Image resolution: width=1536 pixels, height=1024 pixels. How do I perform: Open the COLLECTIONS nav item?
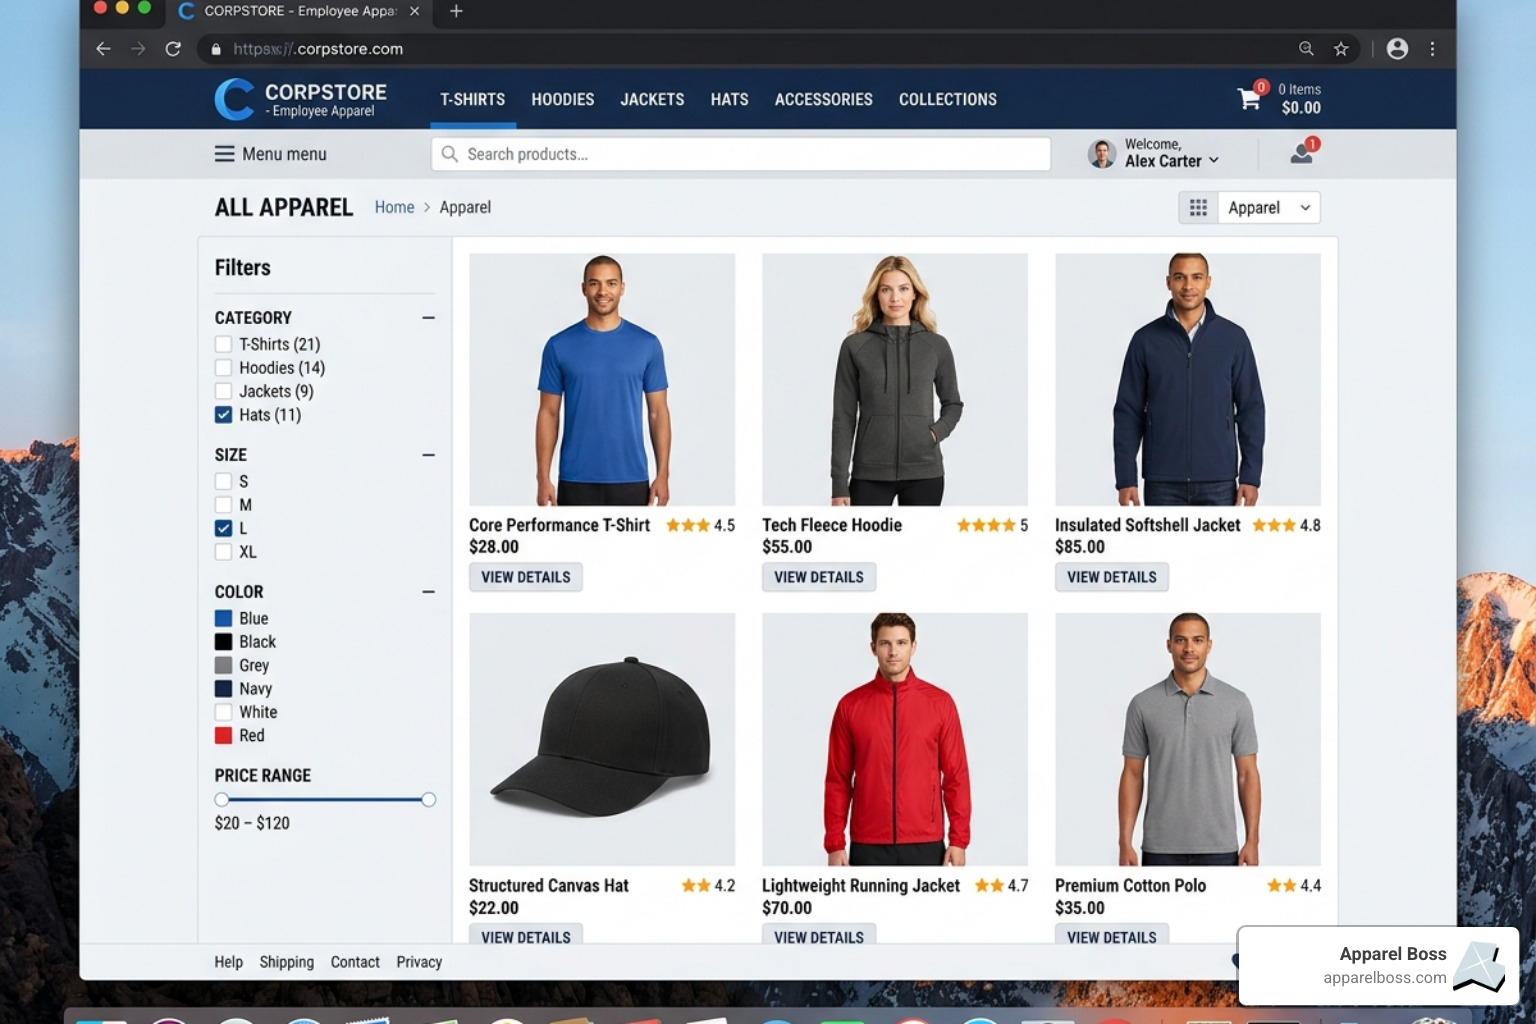pos(947,99)
